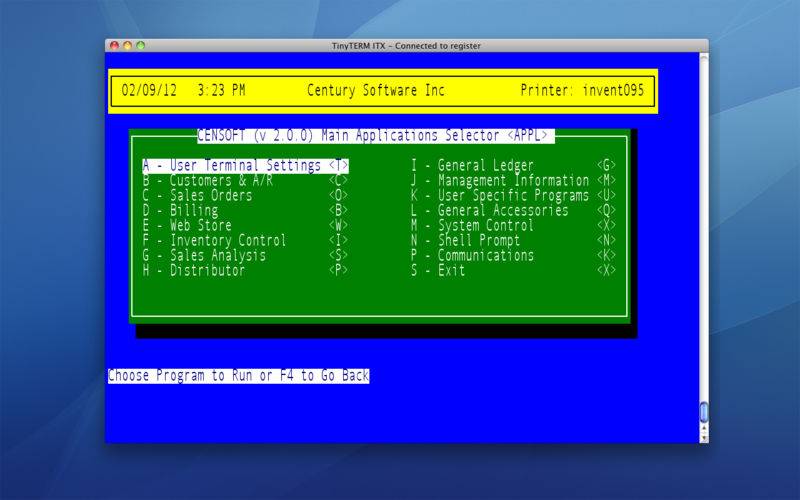Open General Accessories menu item
The width and height of the screenshot is (800, 500).
click(513, 210)
